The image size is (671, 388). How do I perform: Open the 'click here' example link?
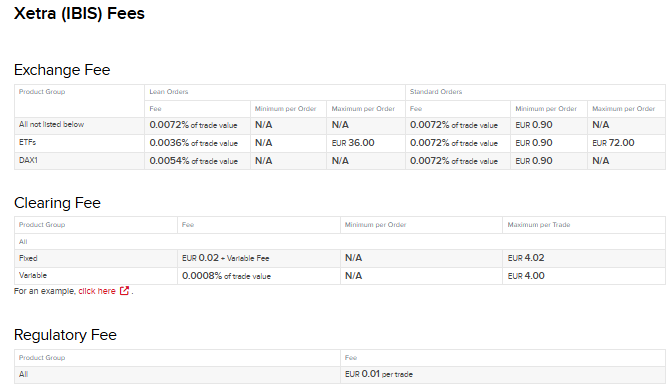point(97,291)
